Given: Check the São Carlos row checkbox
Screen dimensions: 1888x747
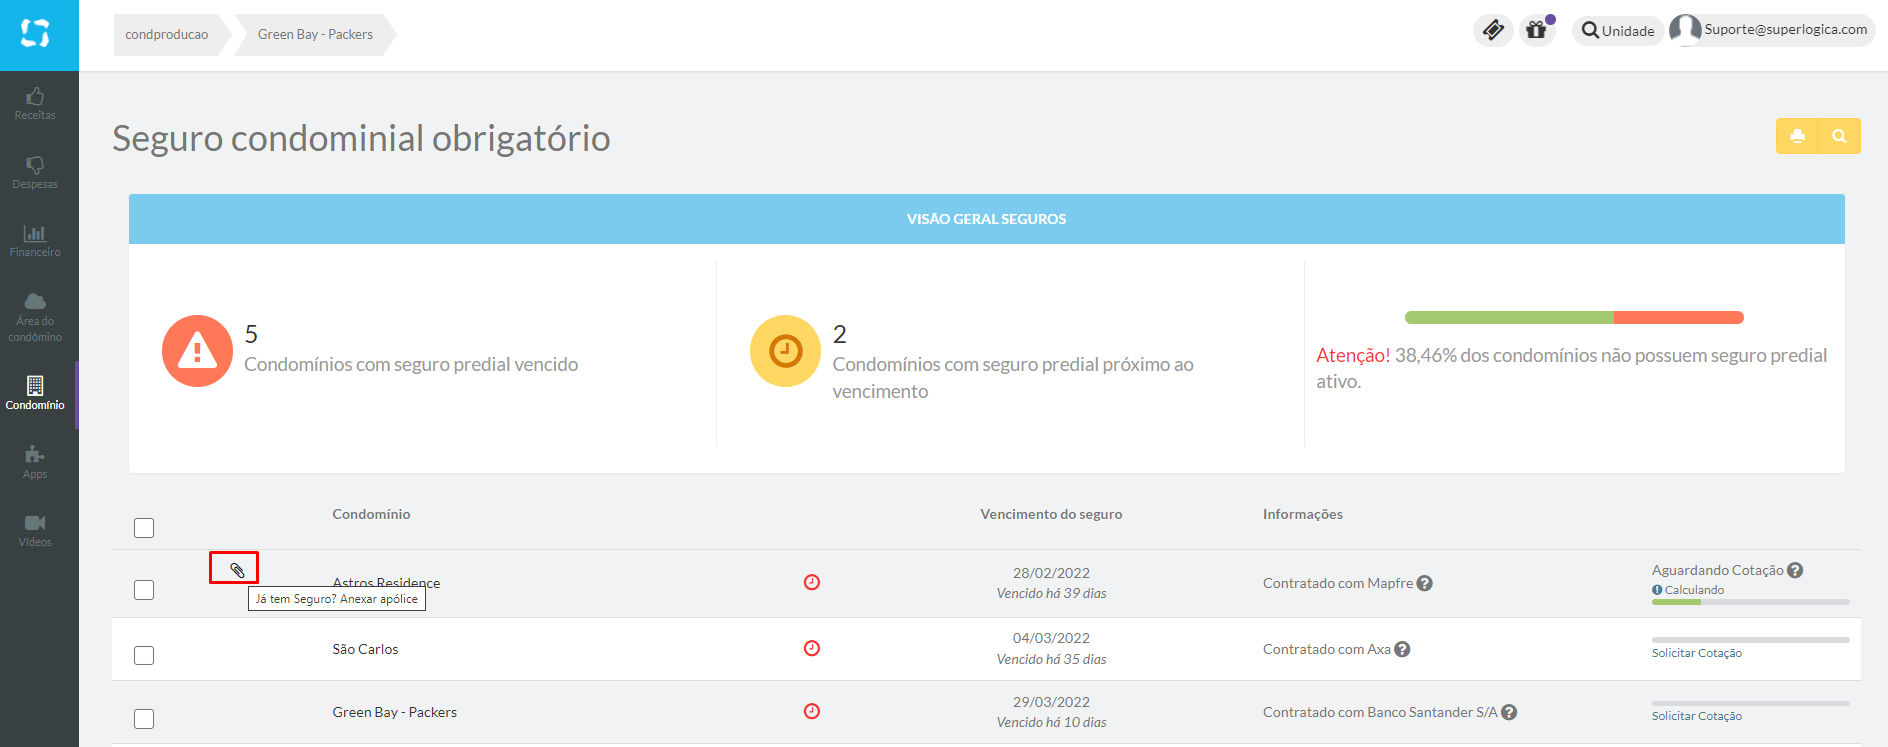Looking at the screenshot, I should click(144, 655).
